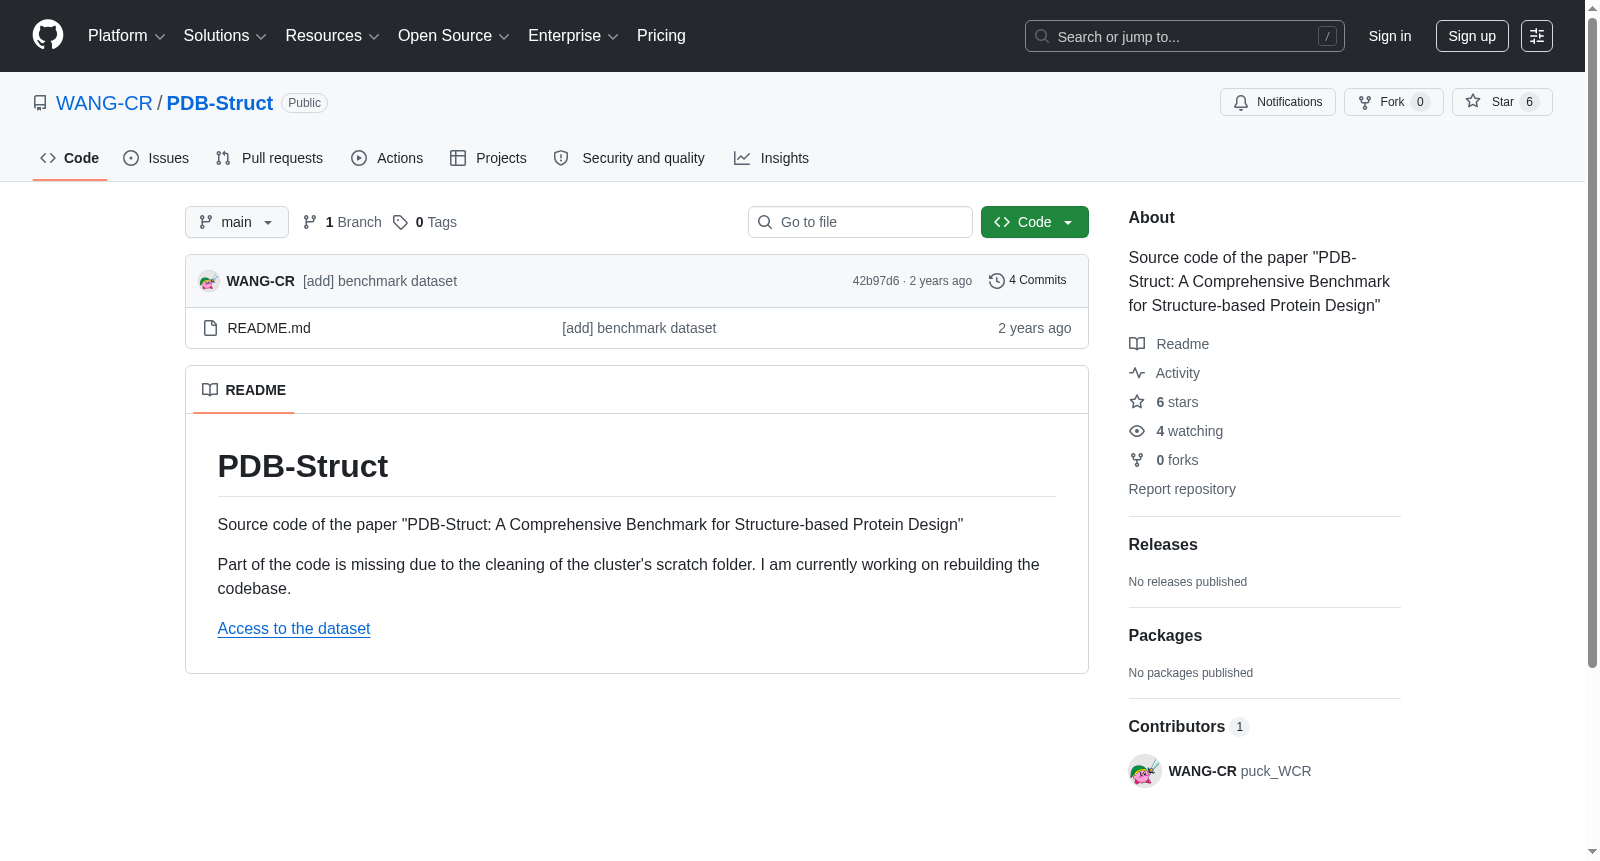Open the Insights tab
1600x861 pixels.
[771, 158]
